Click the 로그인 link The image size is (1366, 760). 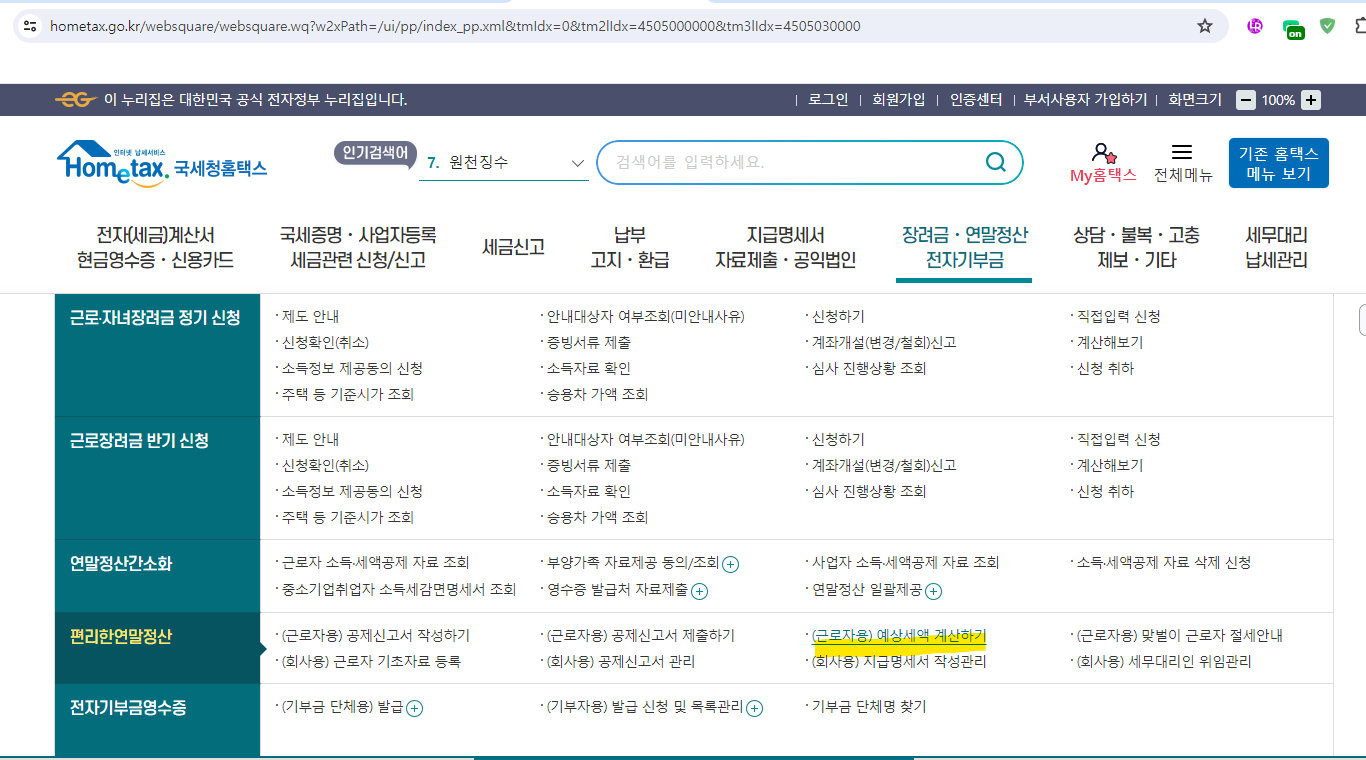point(828,100)
